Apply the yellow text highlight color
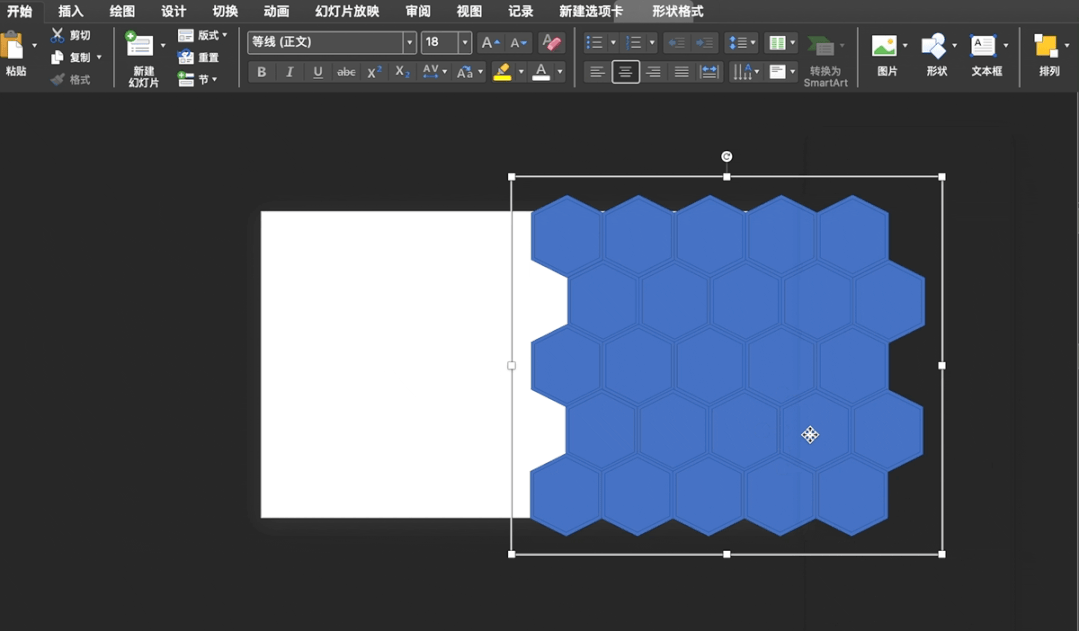 [x=502, y=72]
